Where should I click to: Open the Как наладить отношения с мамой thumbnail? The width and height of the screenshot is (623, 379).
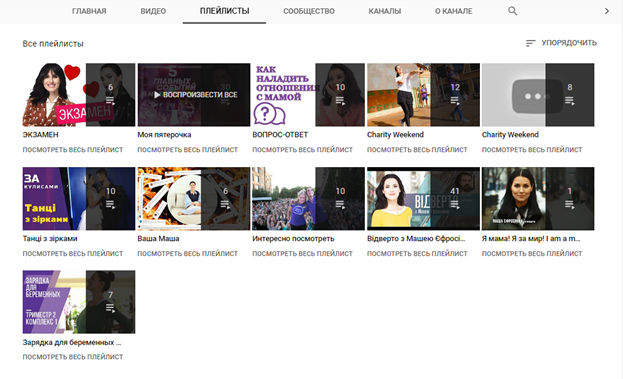tap(308, 95)
